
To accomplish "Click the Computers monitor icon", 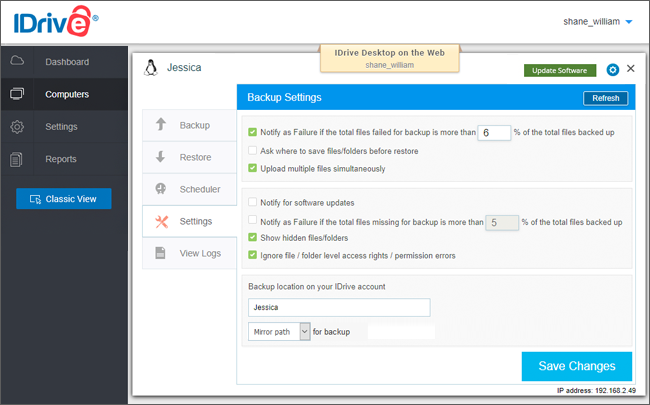I will (17, 94).
